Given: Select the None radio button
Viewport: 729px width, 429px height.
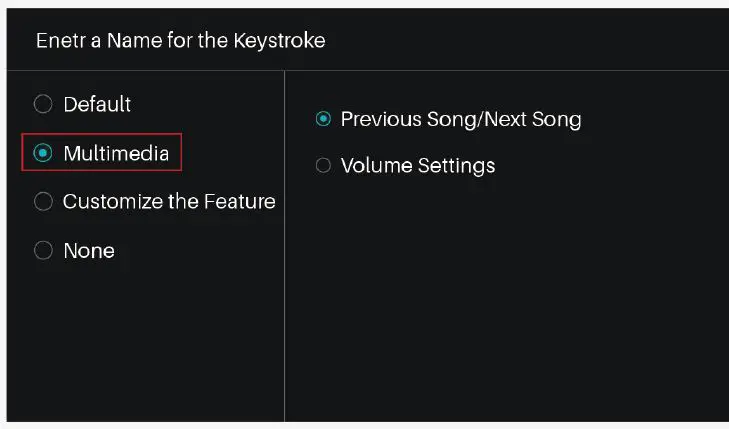Looking at the screenshot, I should 43,251.
